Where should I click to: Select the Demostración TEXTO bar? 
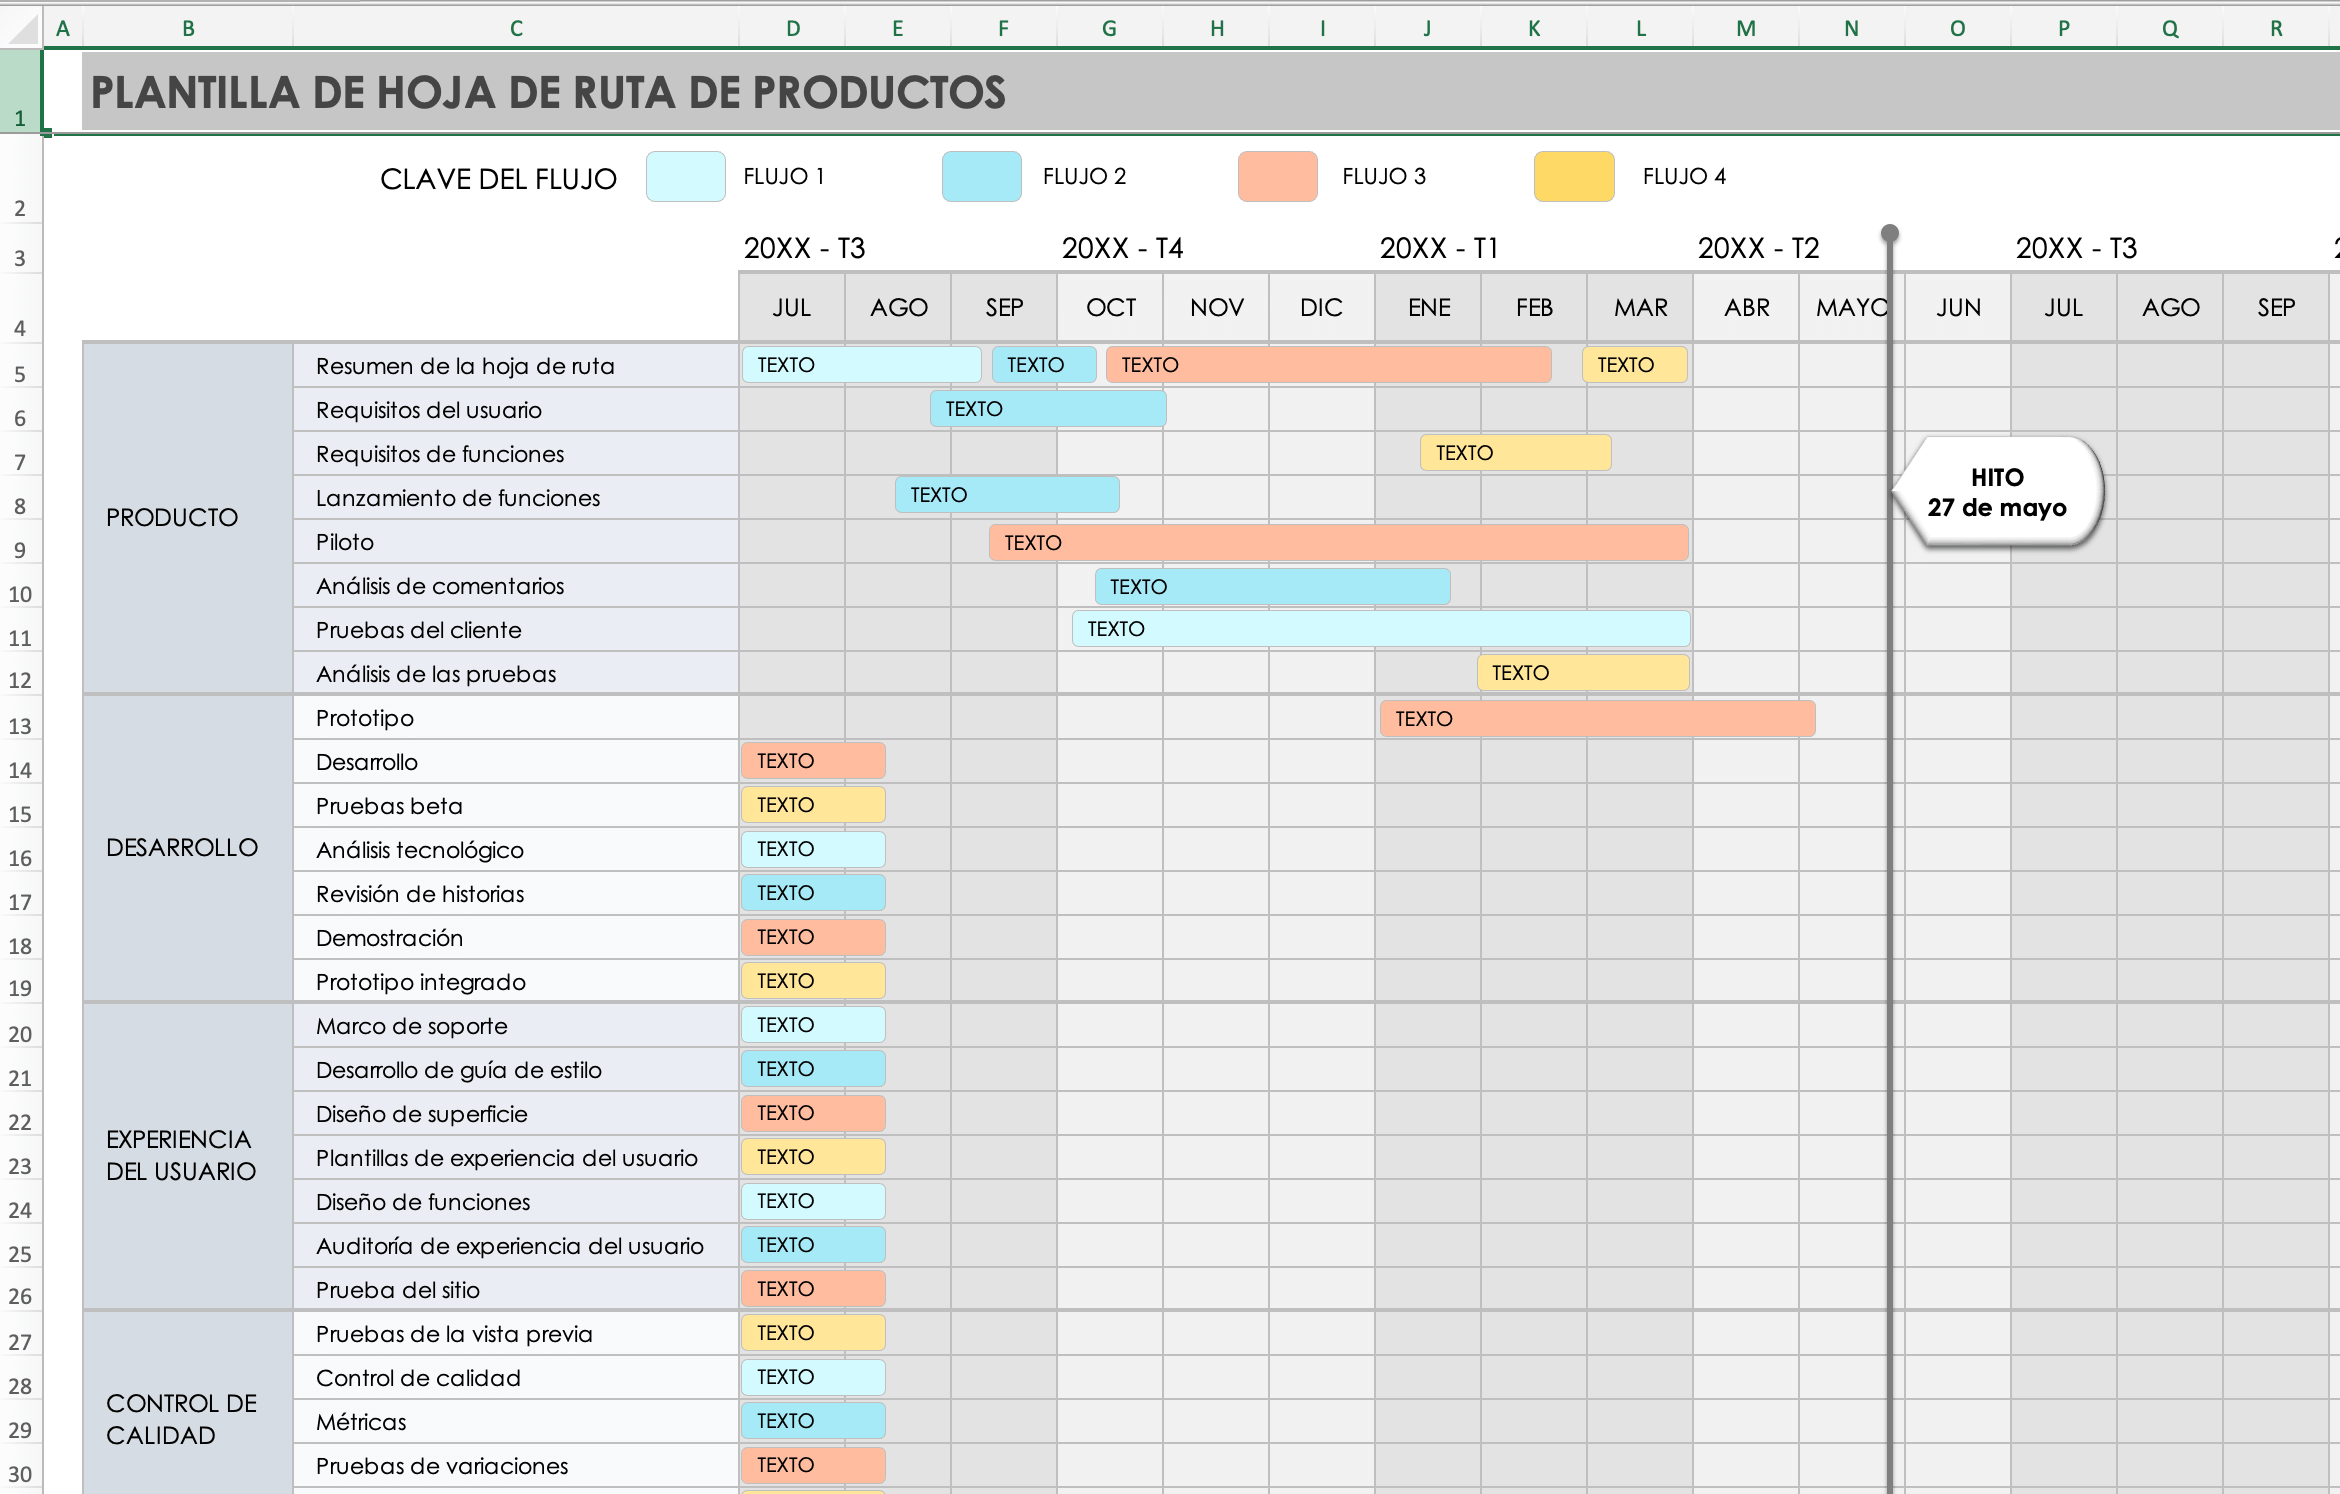click(x=813, y=937)
